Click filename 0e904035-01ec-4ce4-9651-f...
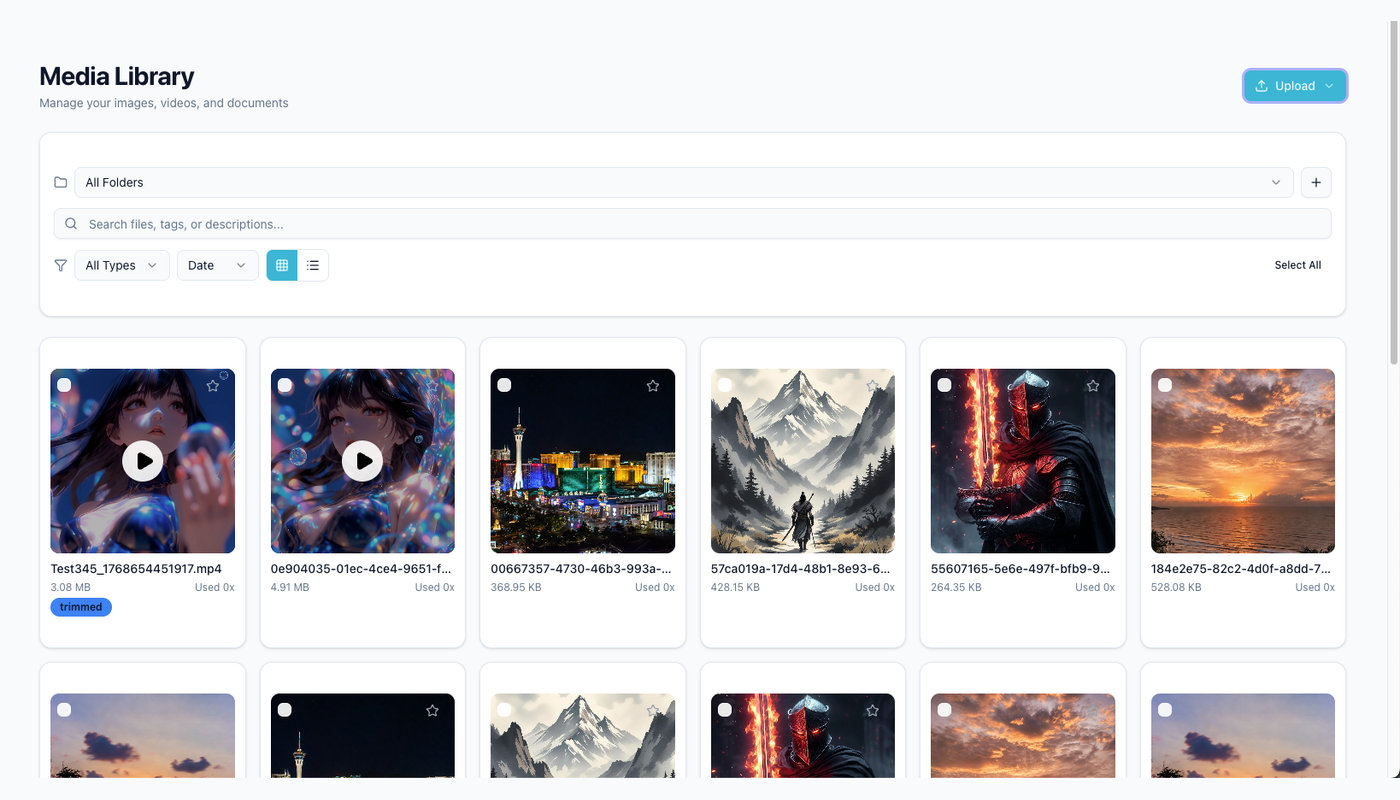Screen dimensions: 1400x800 click(x=363, y=569)
